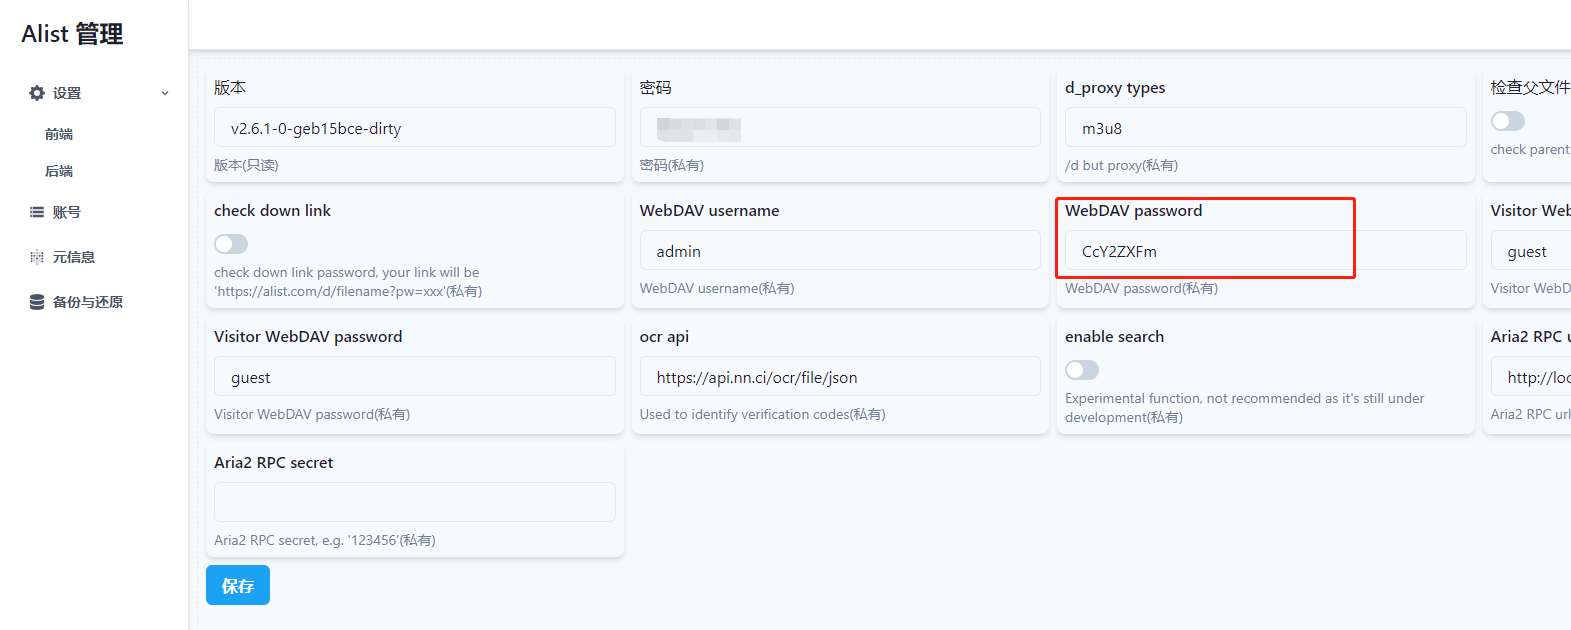Open the 前端 settings page
This screenshot has height=630, width=1571.
click(59, 134)
